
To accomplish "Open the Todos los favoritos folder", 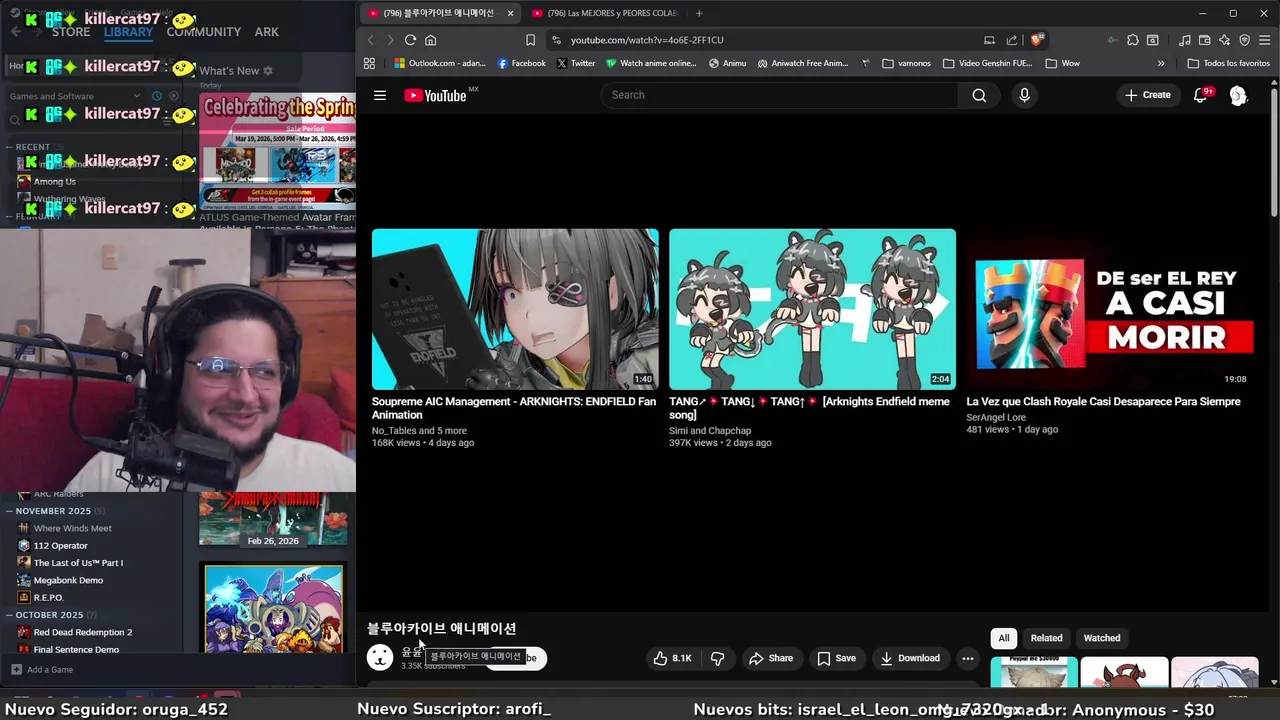I will (x=1228, y=63).
